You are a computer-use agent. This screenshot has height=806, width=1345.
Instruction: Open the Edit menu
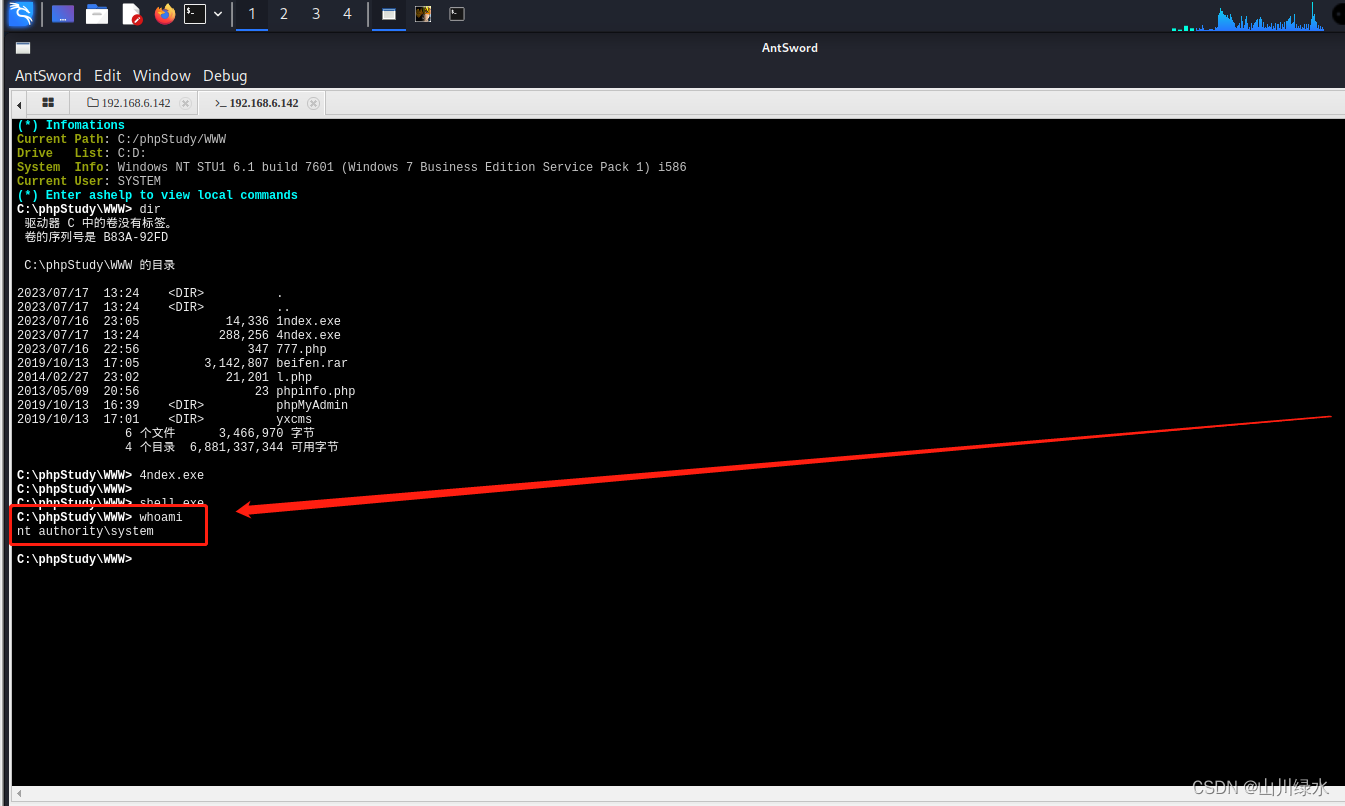click(108, 76)
